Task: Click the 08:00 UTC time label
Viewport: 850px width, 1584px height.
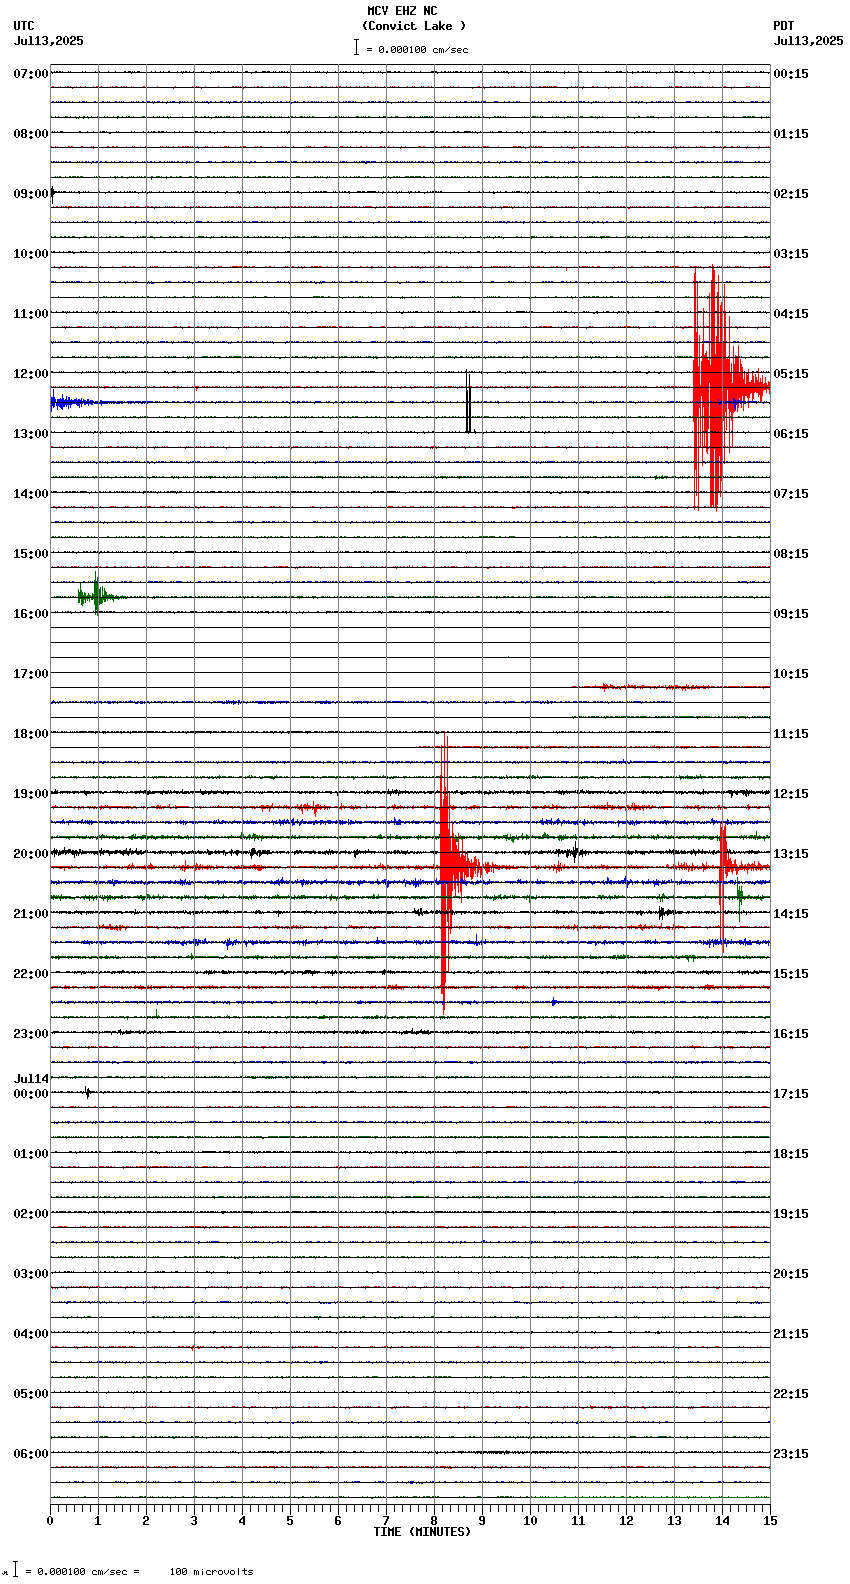Action: tap(31, 134)
